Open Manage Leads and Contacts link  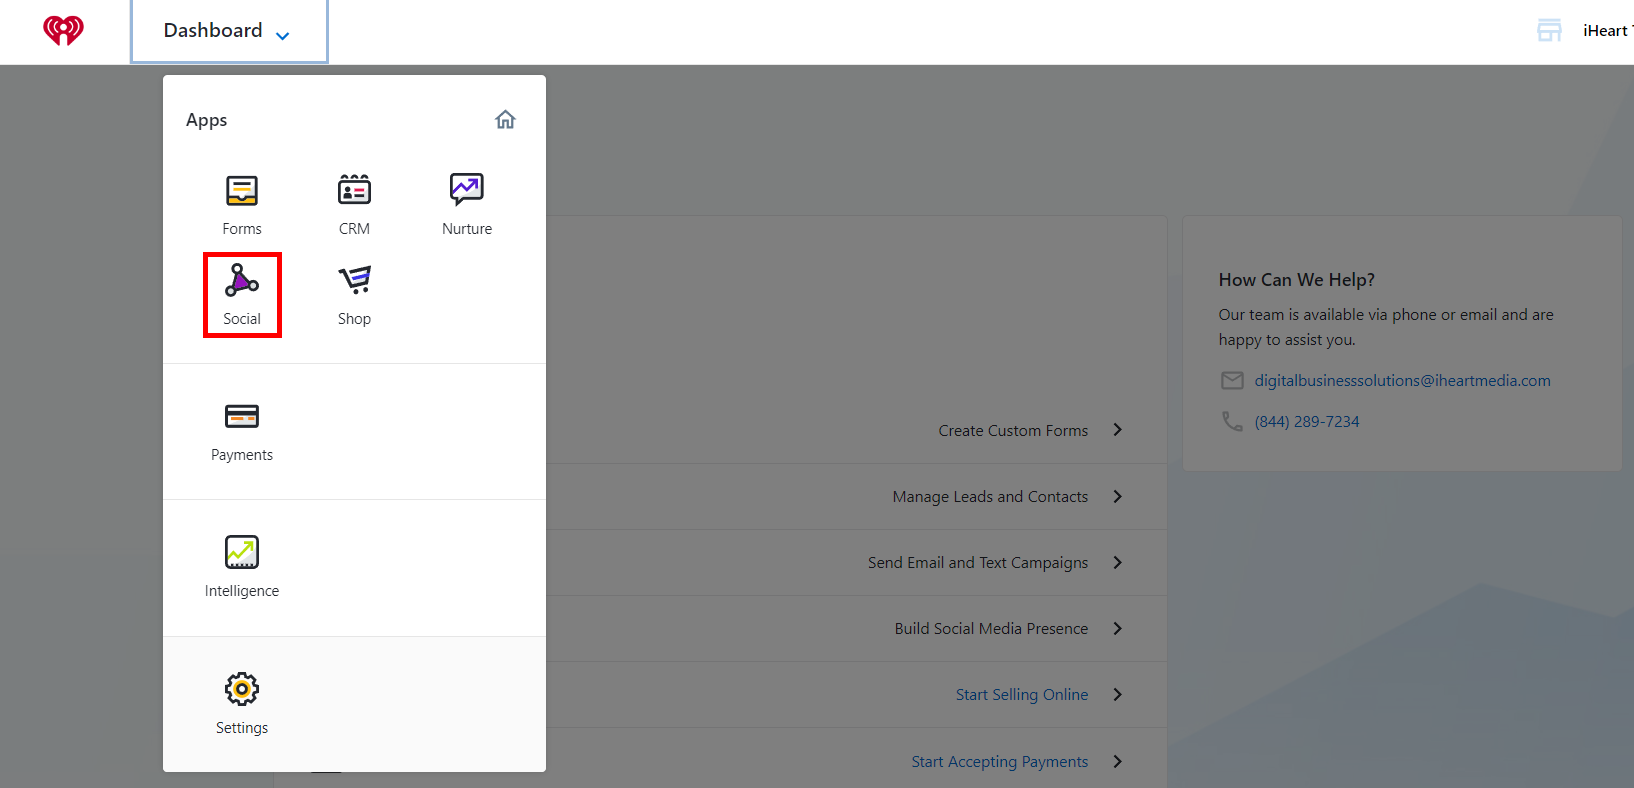click(990, 497)
